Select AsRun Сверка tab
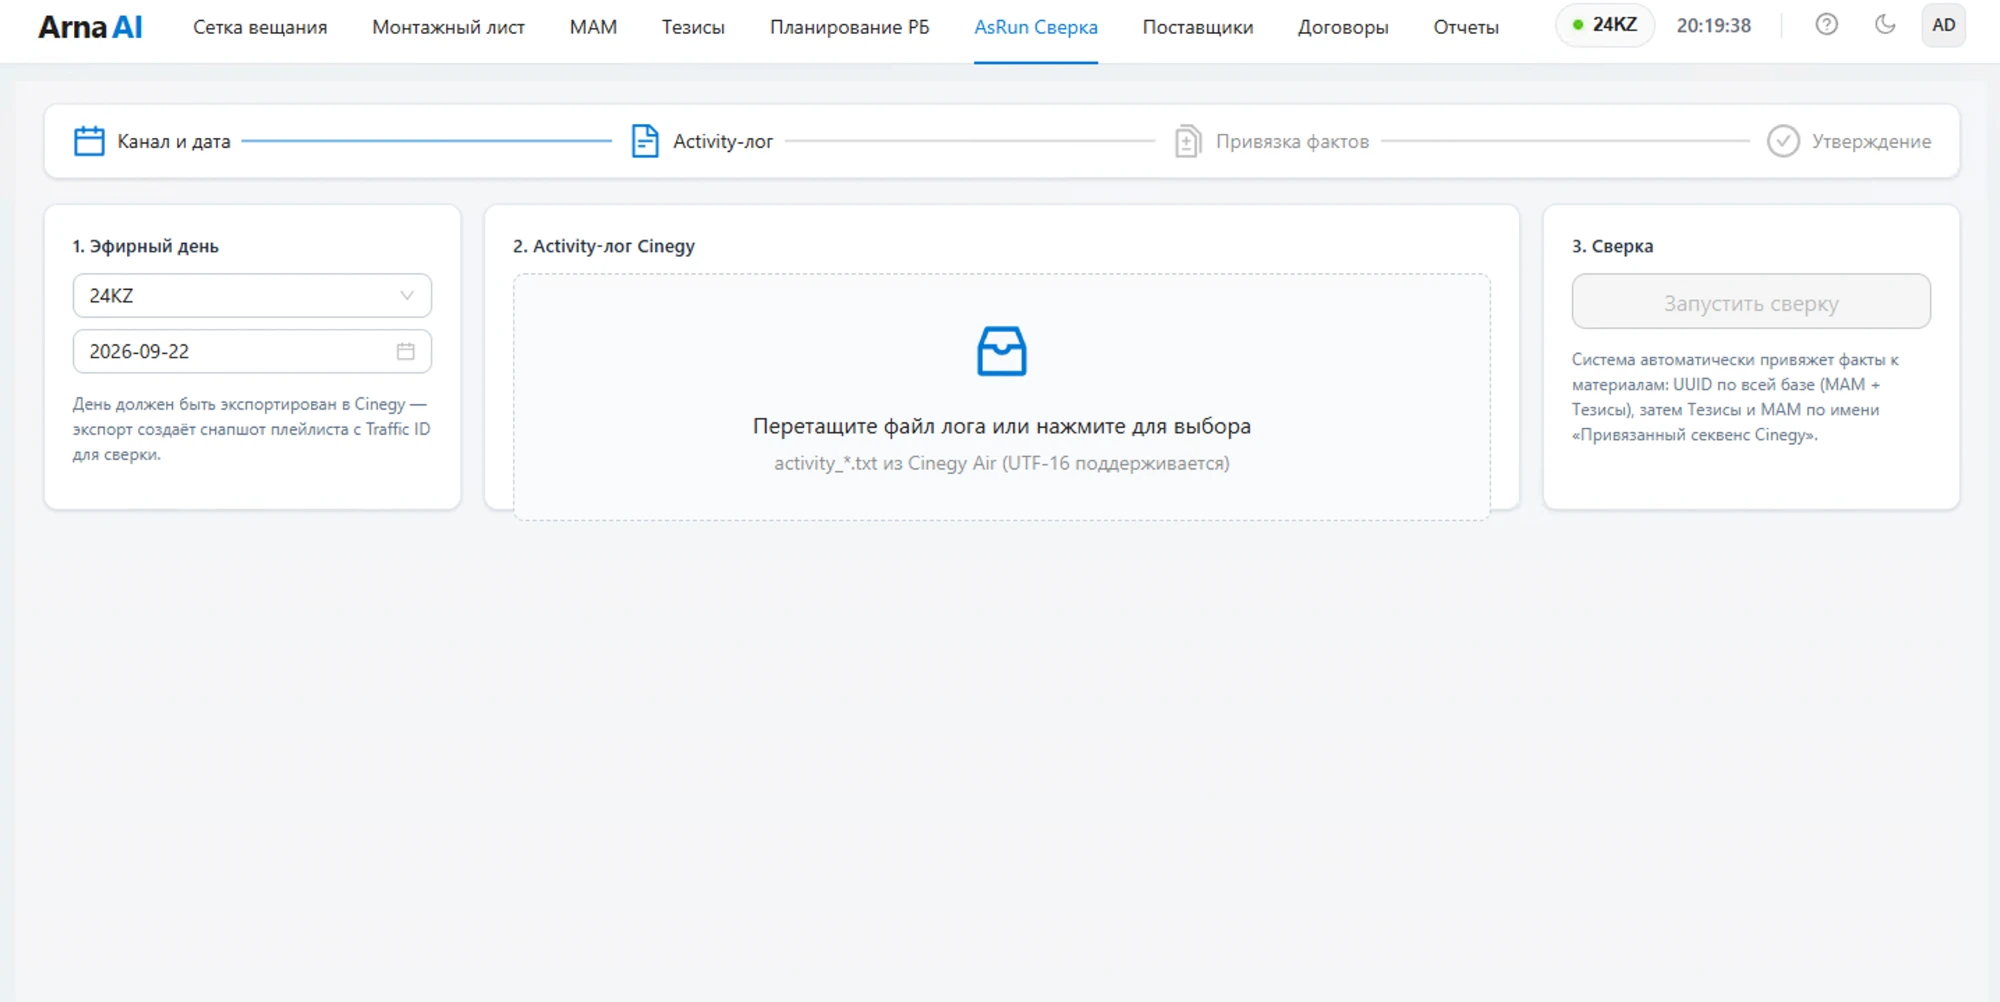 coord(1036,27)
